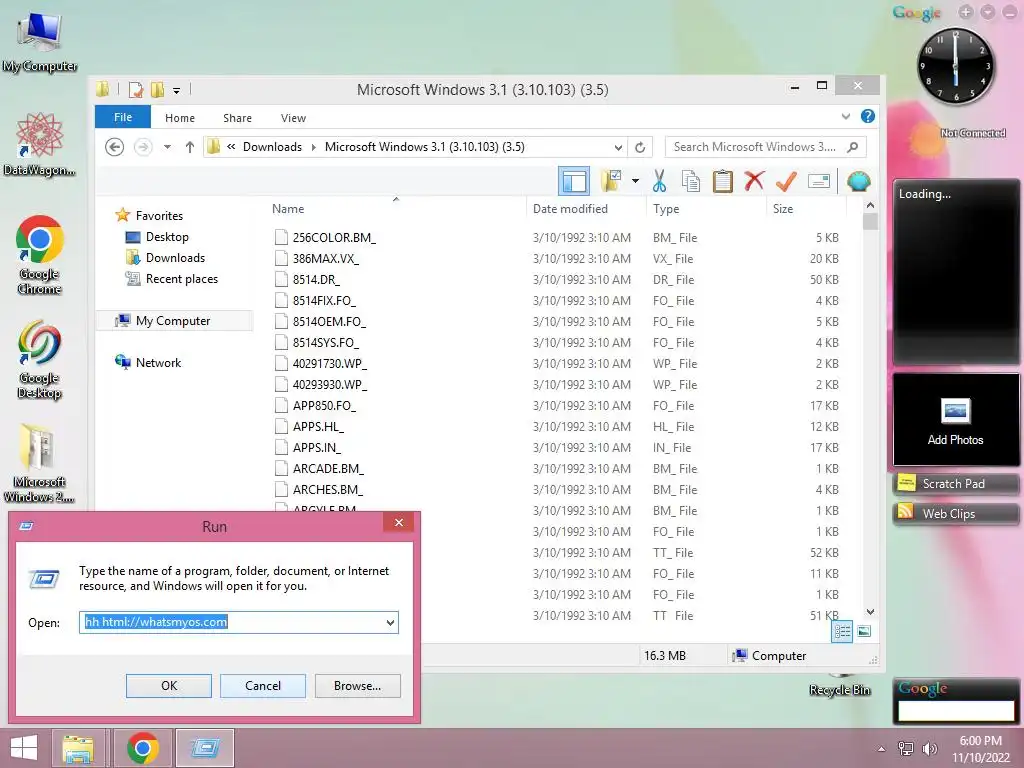Expand the ribbon with the chevron

[x=846, y=116]
